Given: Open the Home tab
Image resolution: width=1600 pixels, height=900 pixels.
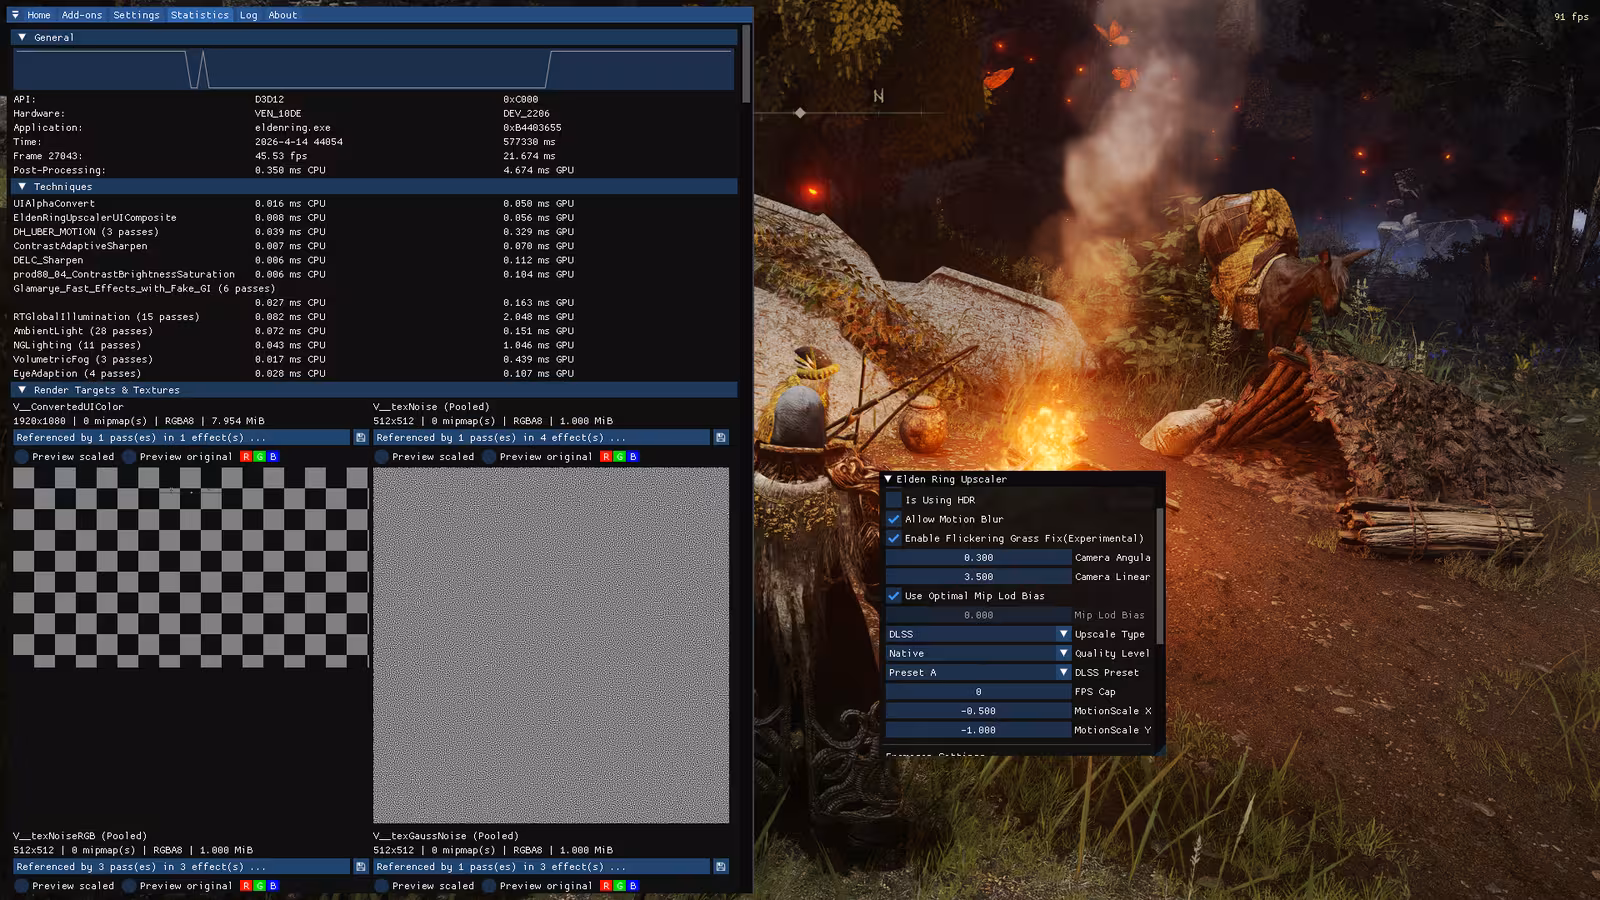Looking at the screenshot, I should [39, 15].
